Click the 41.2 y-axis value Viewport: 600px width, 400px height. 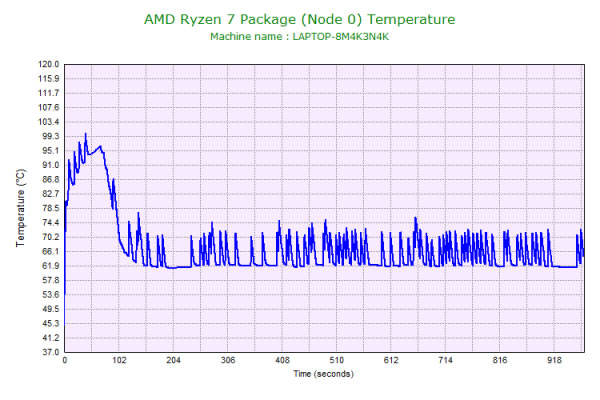[51, 338]
